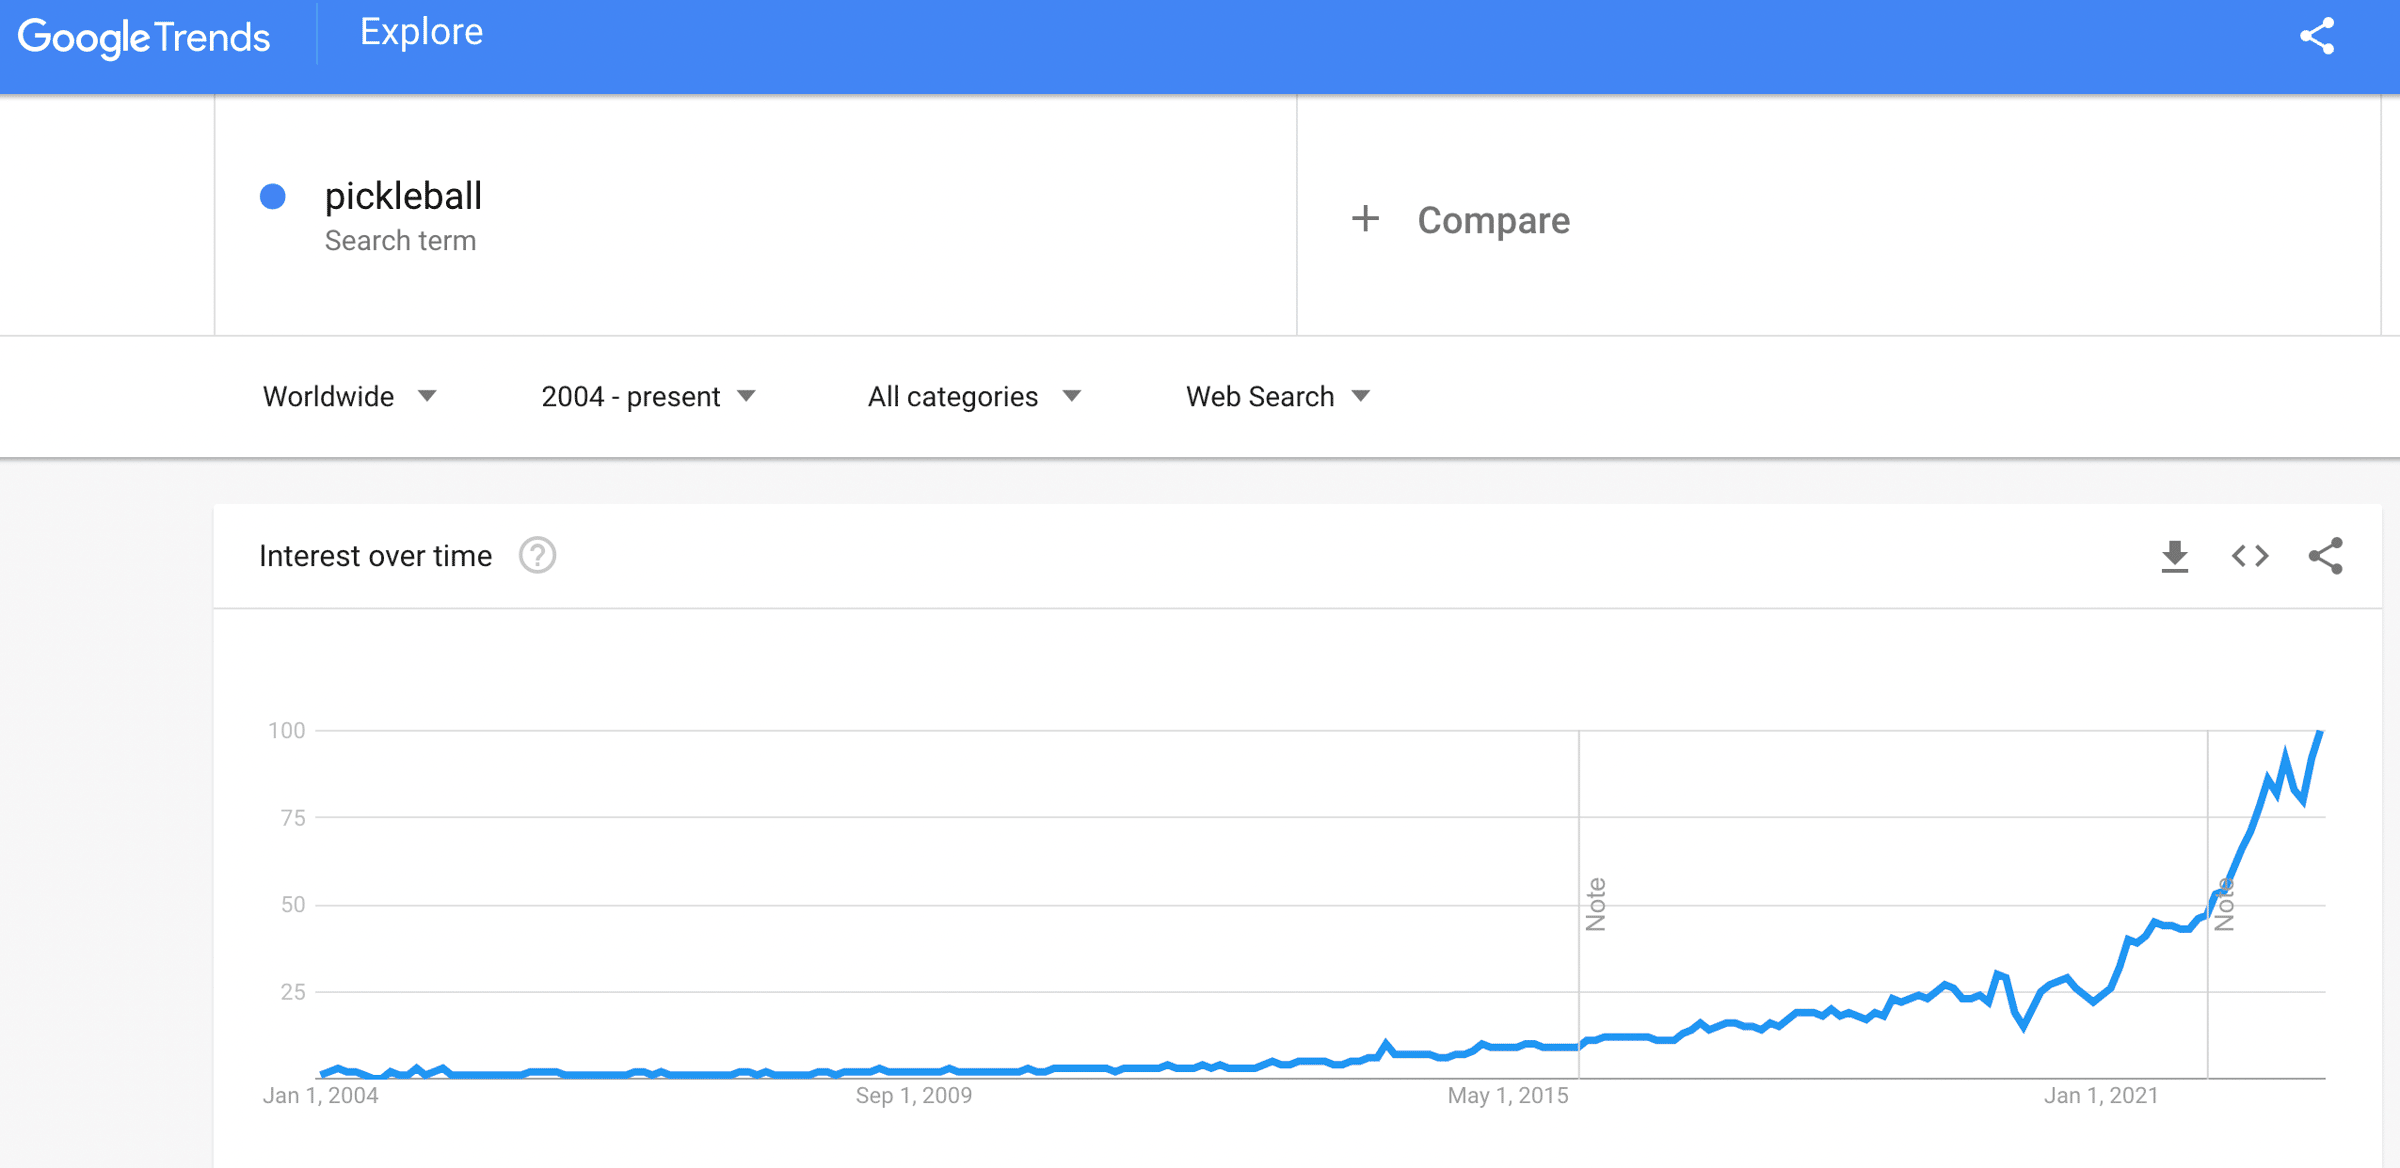Open the 2004 - present date range dropdown
The height and width of the screenshot is (1168, 2400).
tap(648, 397)
